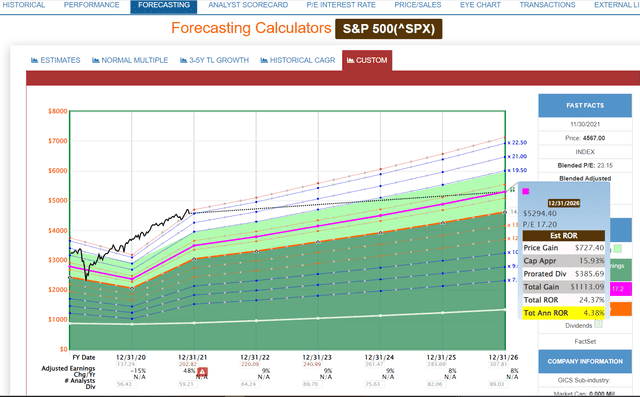Select the HISTORICAL CAGR calculator tab
Image resolution: width=640 pixels, height=397 pixels.
tap(298, 60)
